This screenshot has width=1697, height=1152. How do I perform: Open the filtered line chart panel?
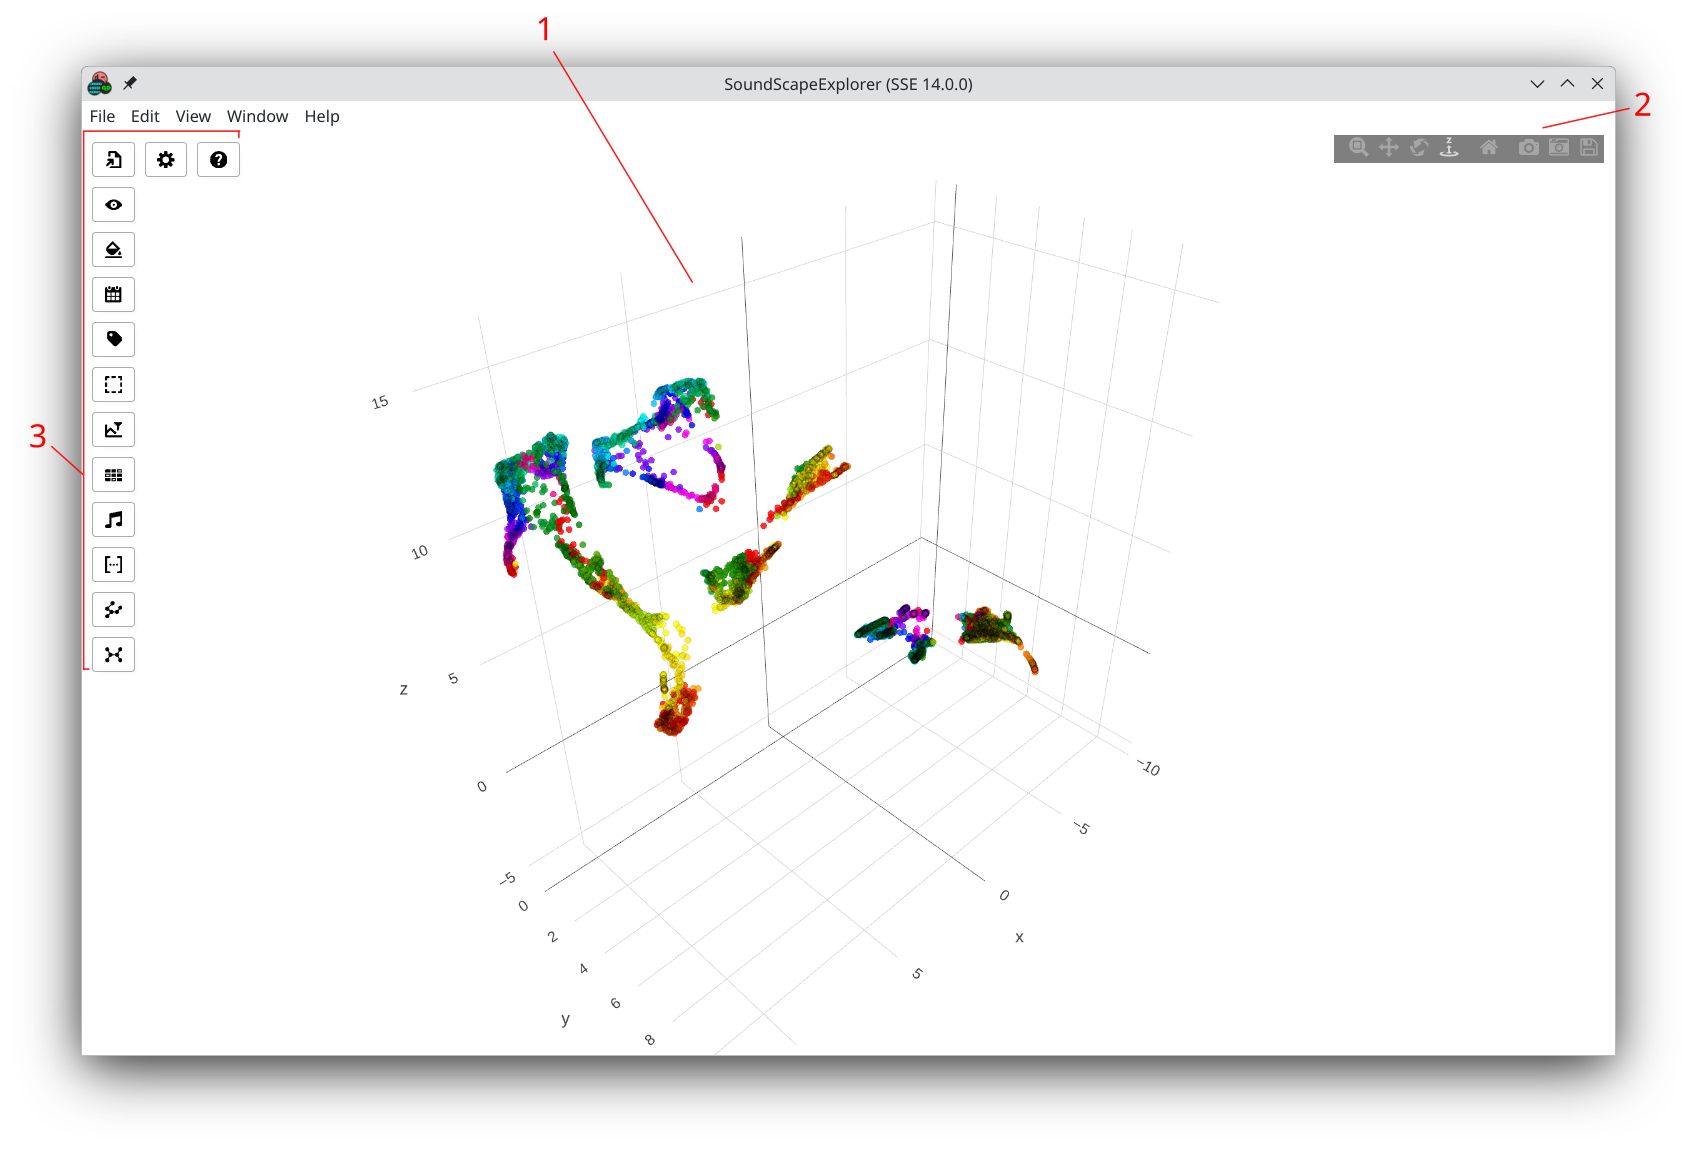tap(114, 430)
